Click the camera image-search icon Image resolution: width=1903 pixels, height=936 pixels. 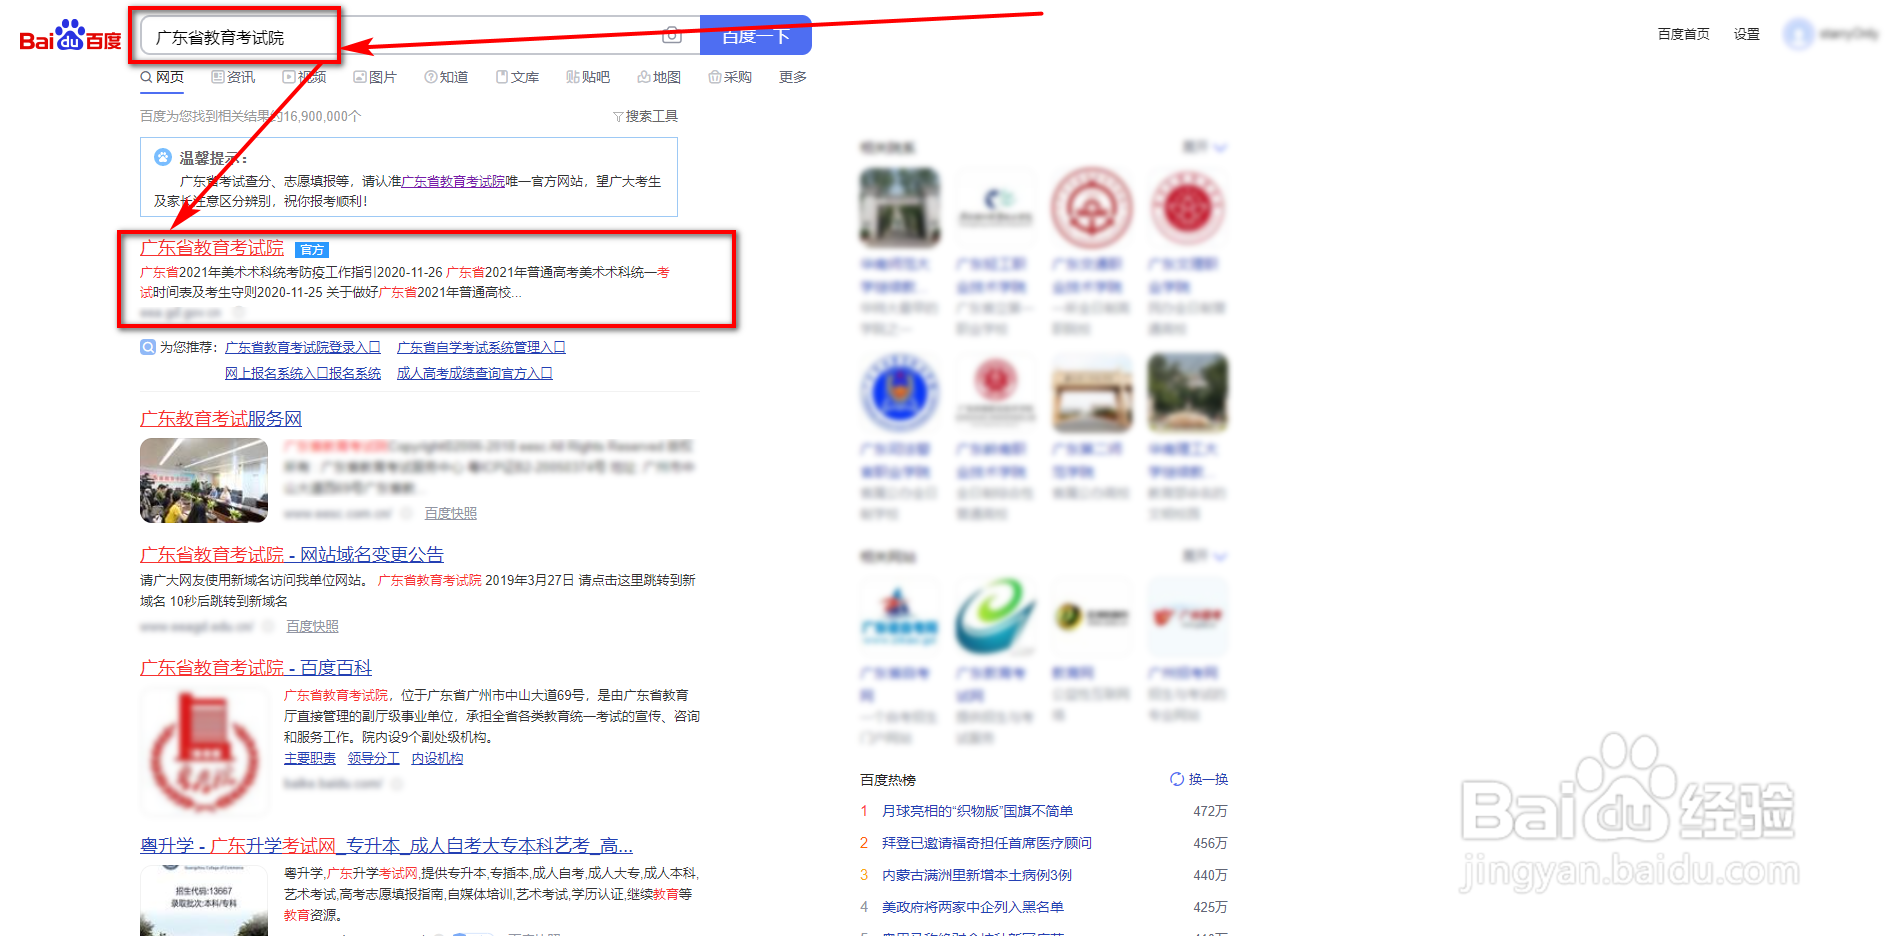pyautogui.click(x=672, y=35)
